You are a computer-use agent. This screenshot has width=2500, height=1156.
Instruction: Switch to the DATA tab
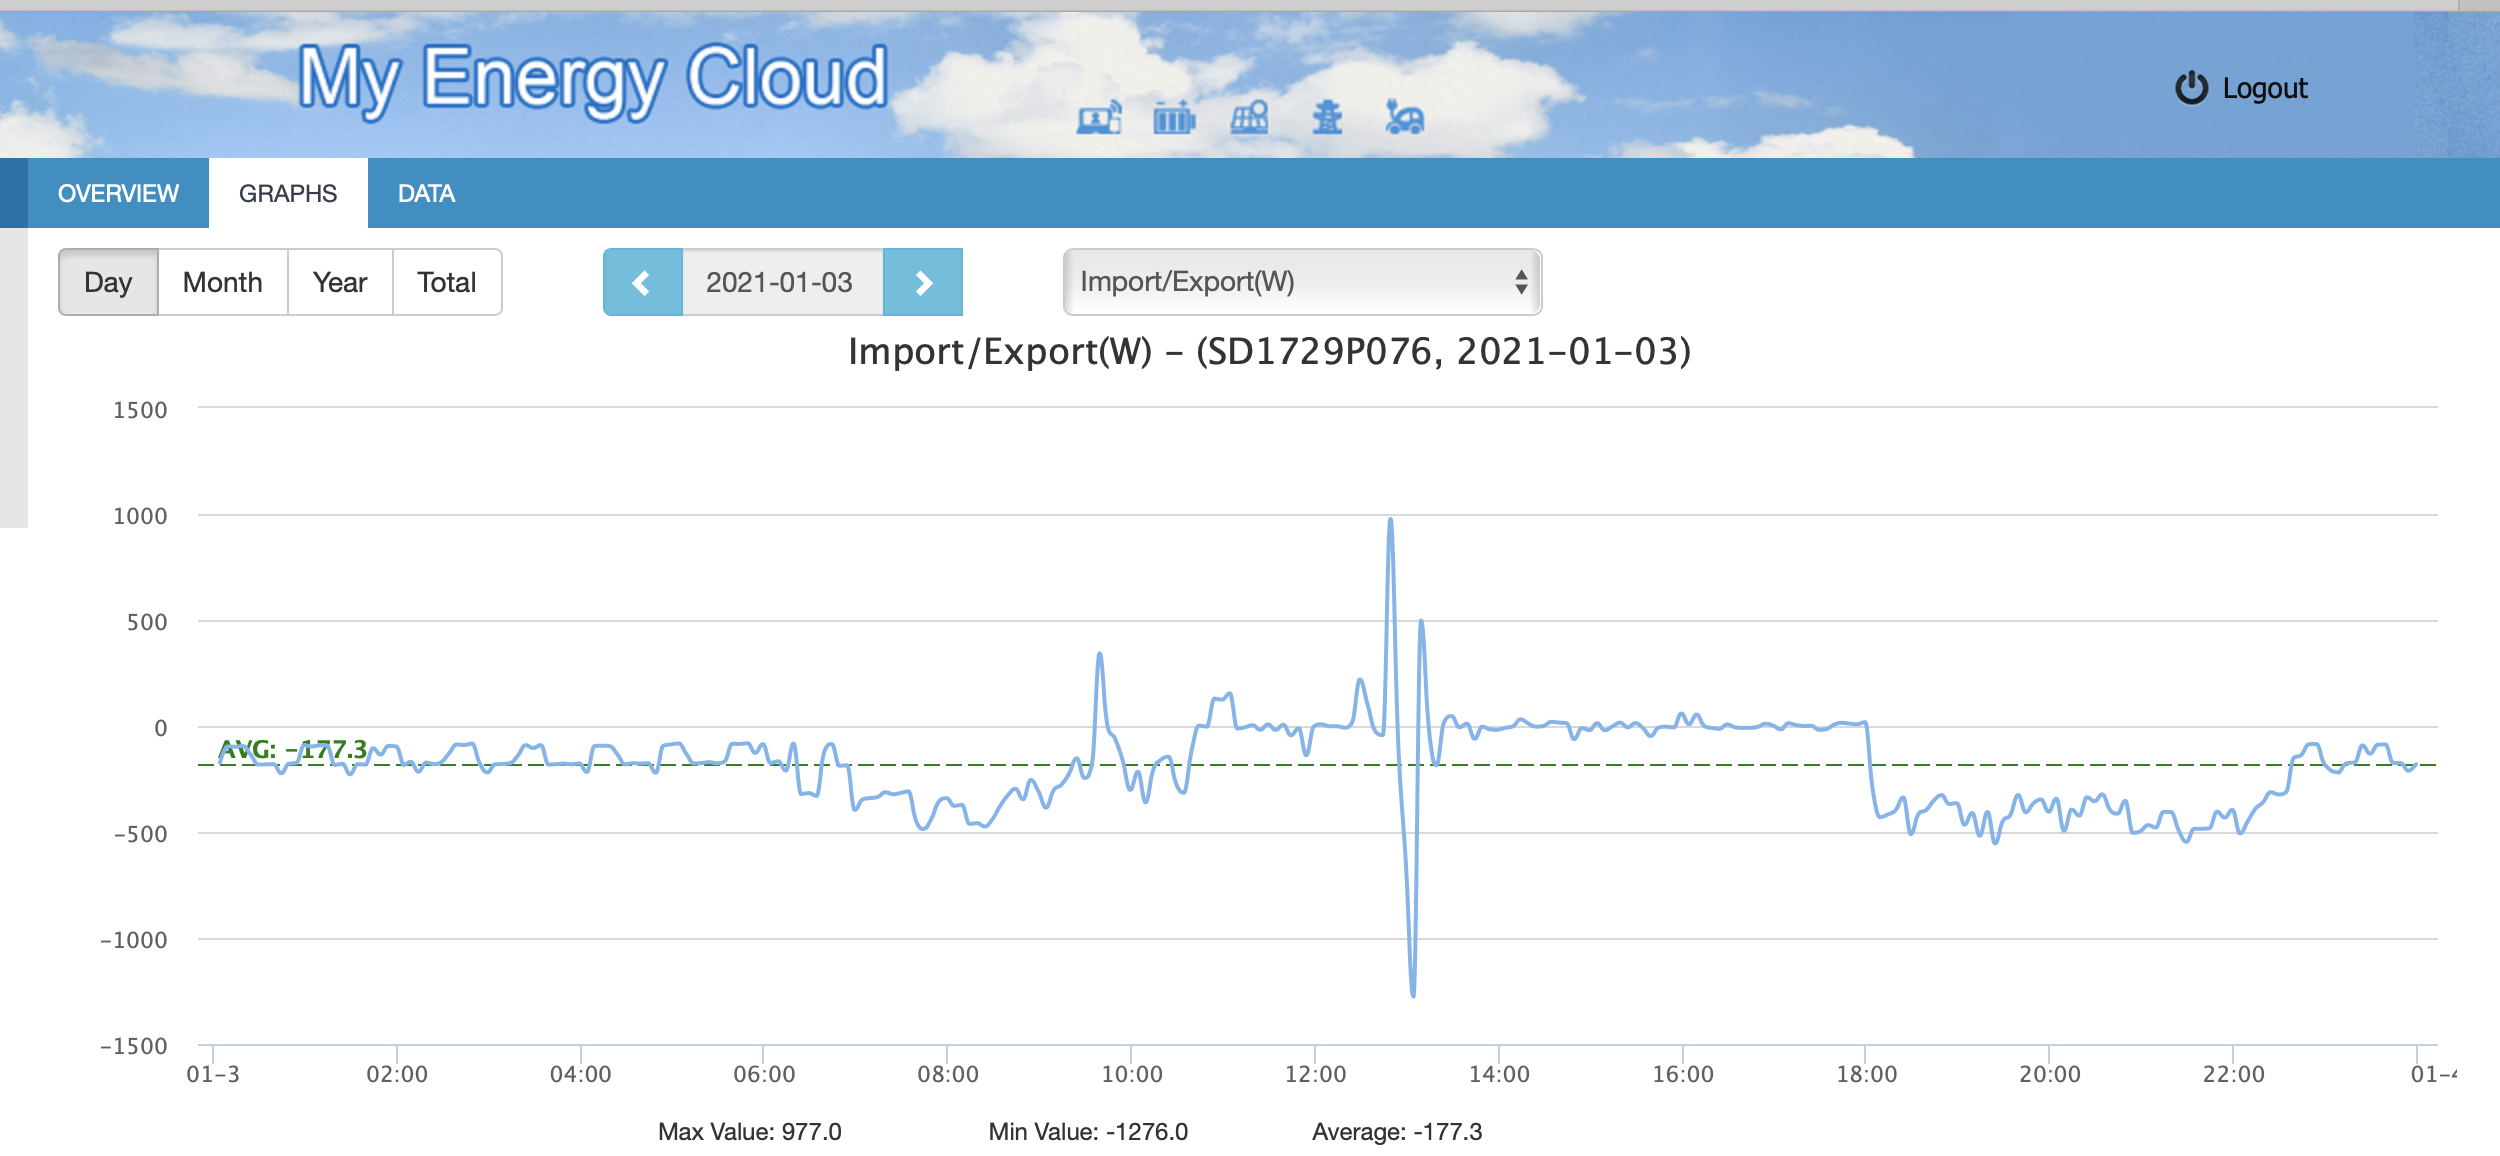pos(424,193)
